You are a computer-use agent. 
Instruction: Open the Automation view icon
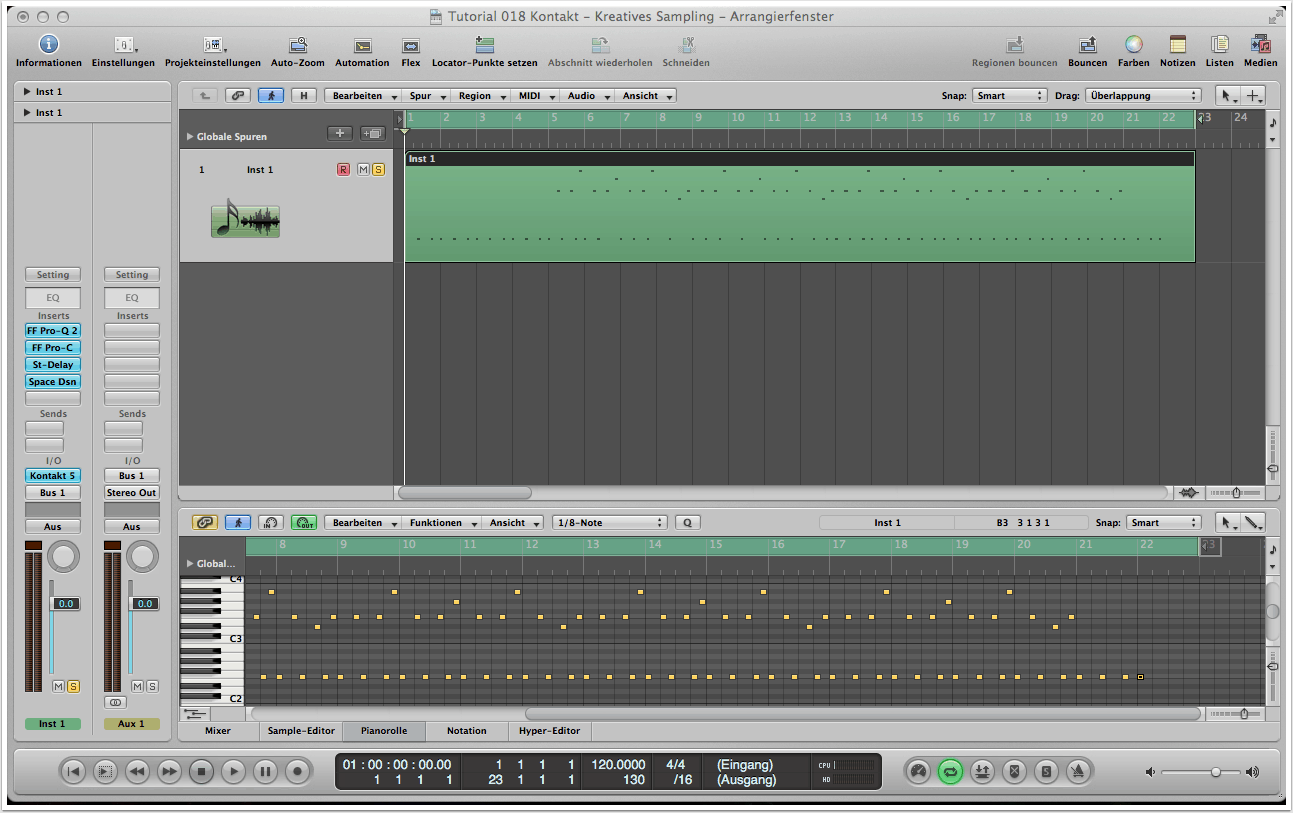click(362, 46)
